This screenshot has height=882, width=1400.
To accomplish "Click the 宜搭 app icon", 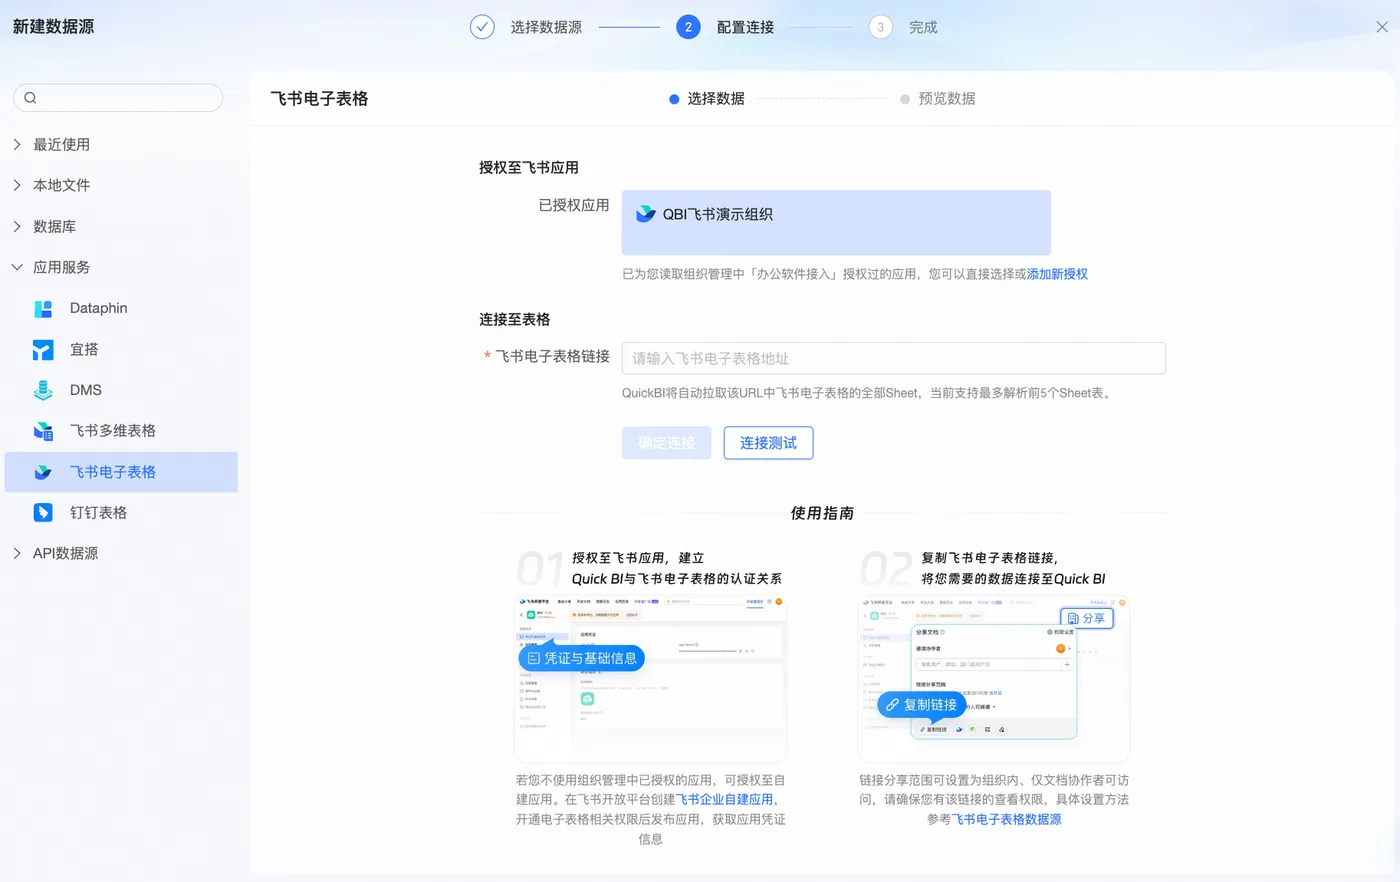I will click(x=43, y=350).
